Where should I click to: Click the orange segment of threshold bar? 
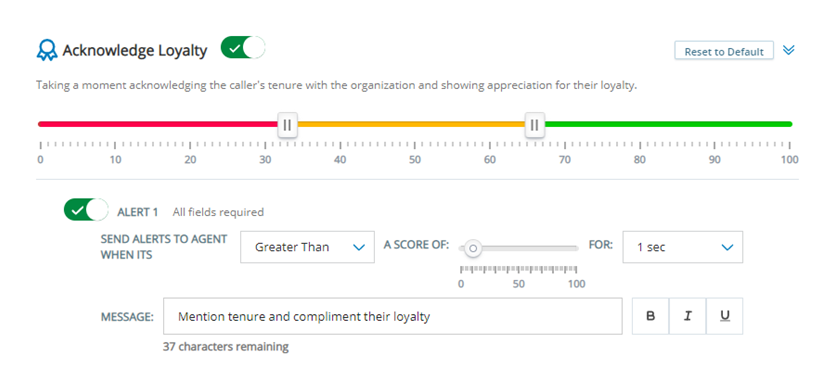click(x=411, y=124)
